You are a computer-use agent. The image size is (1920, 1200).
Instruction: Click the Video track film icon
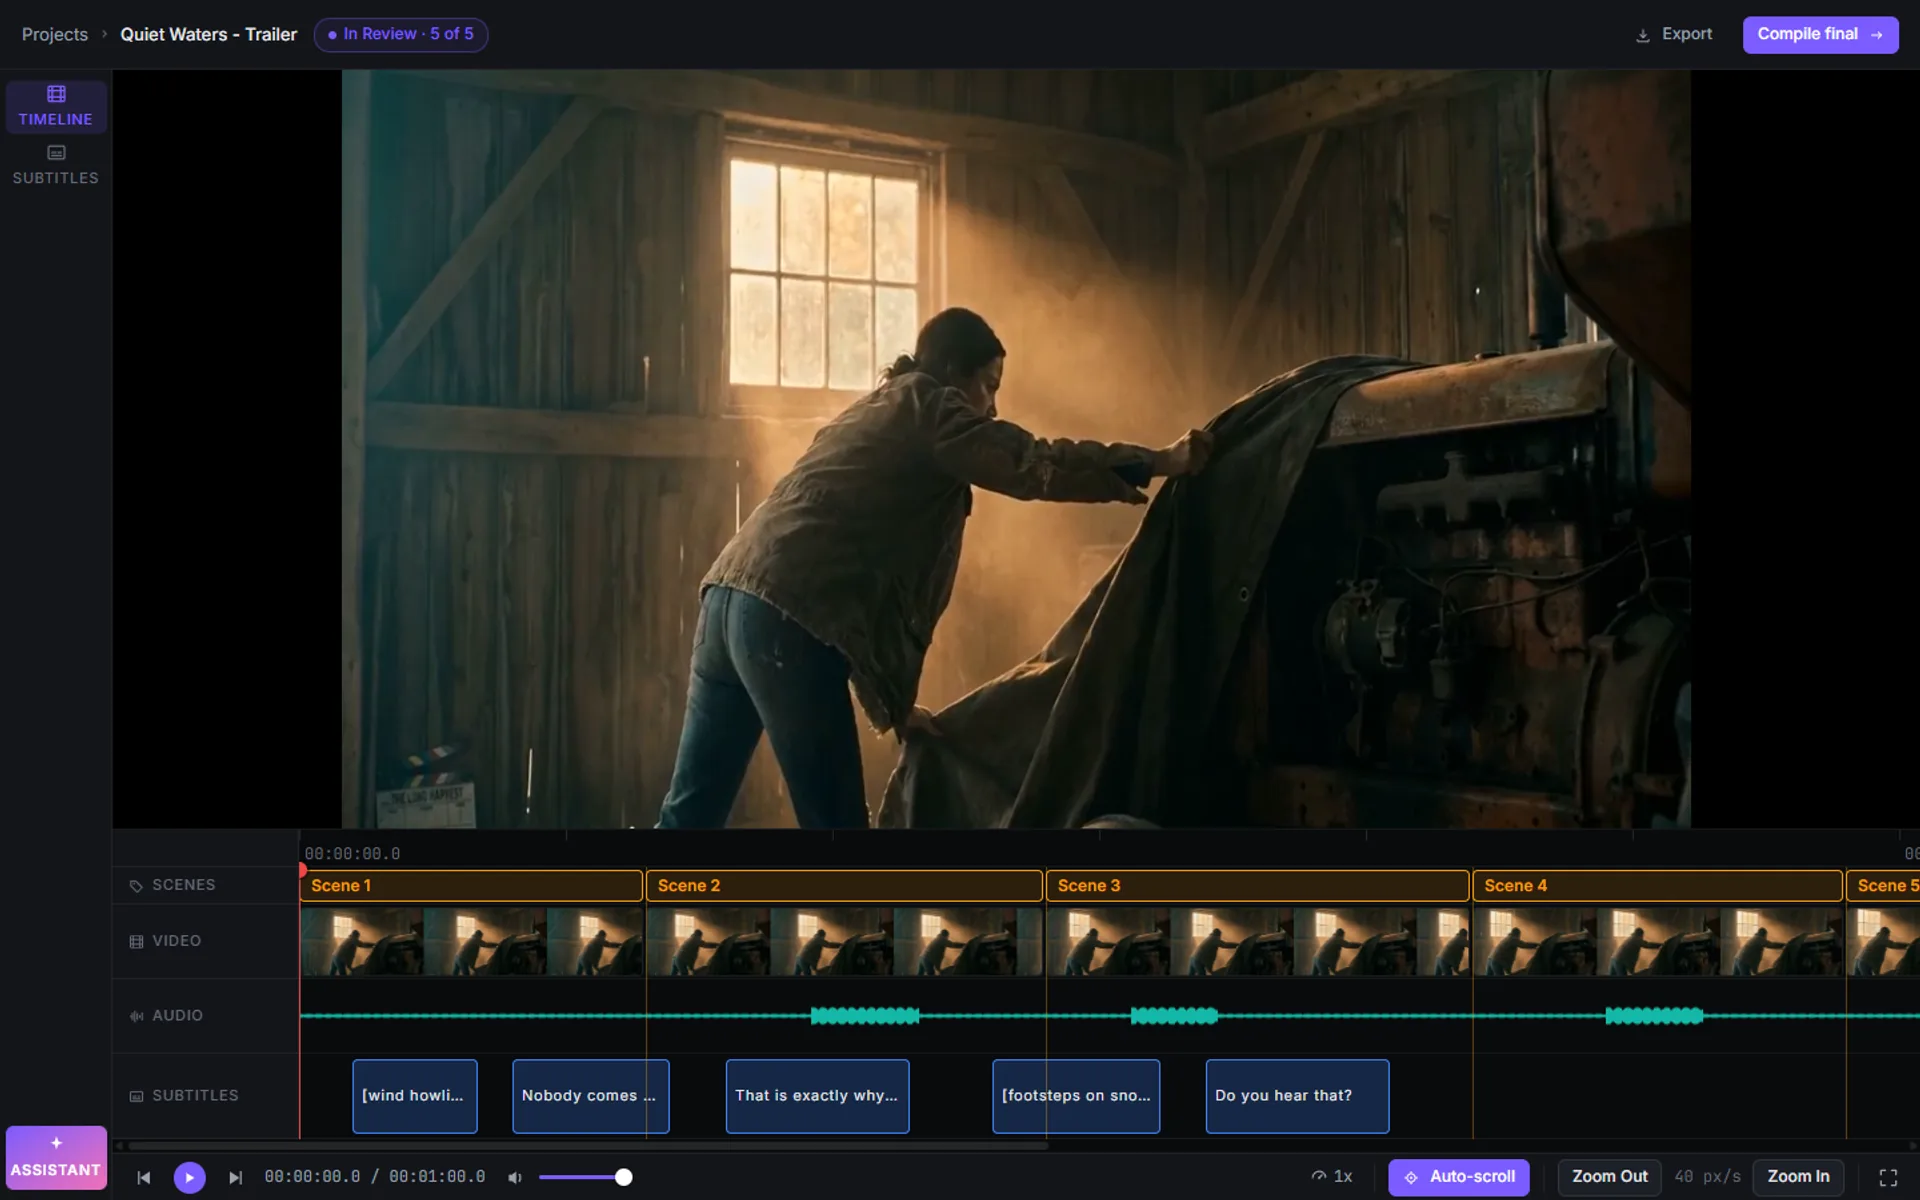(x=136, y=942)
